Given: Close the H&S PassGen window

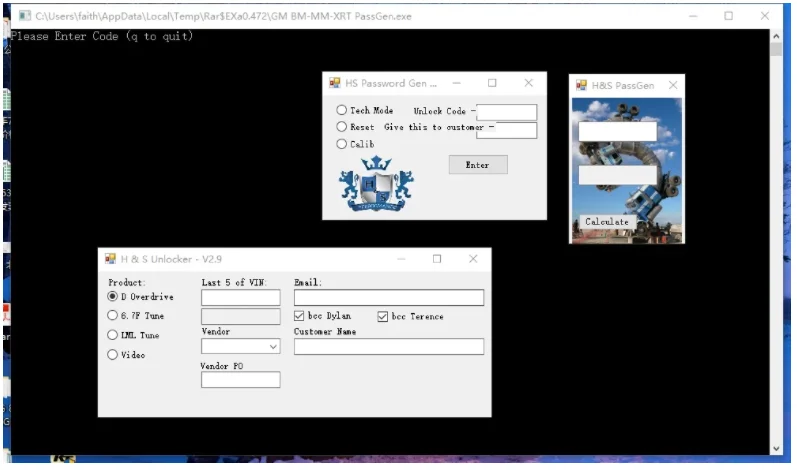Looking at the screenshot, I should 673,85.
